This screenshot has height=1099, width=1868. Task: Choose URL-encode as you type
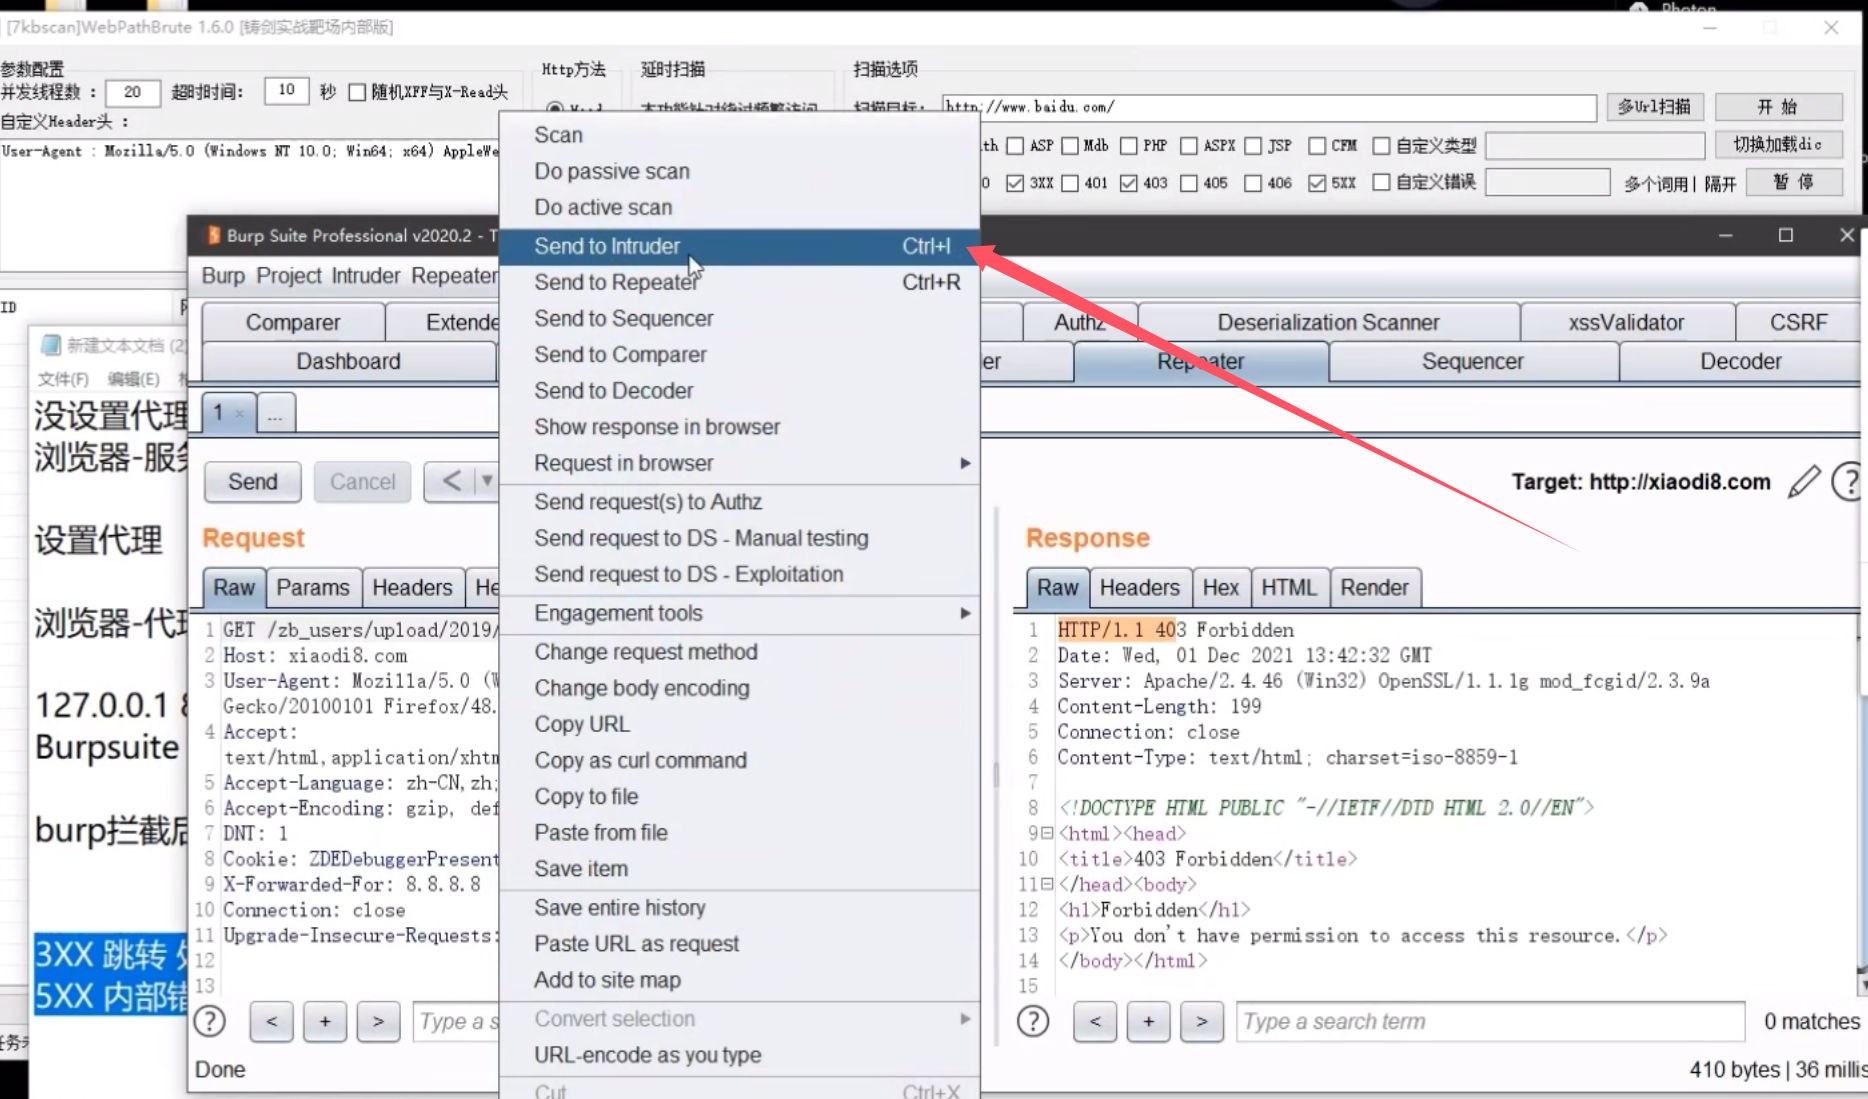pyautogui.click(x=739, y=1055)
